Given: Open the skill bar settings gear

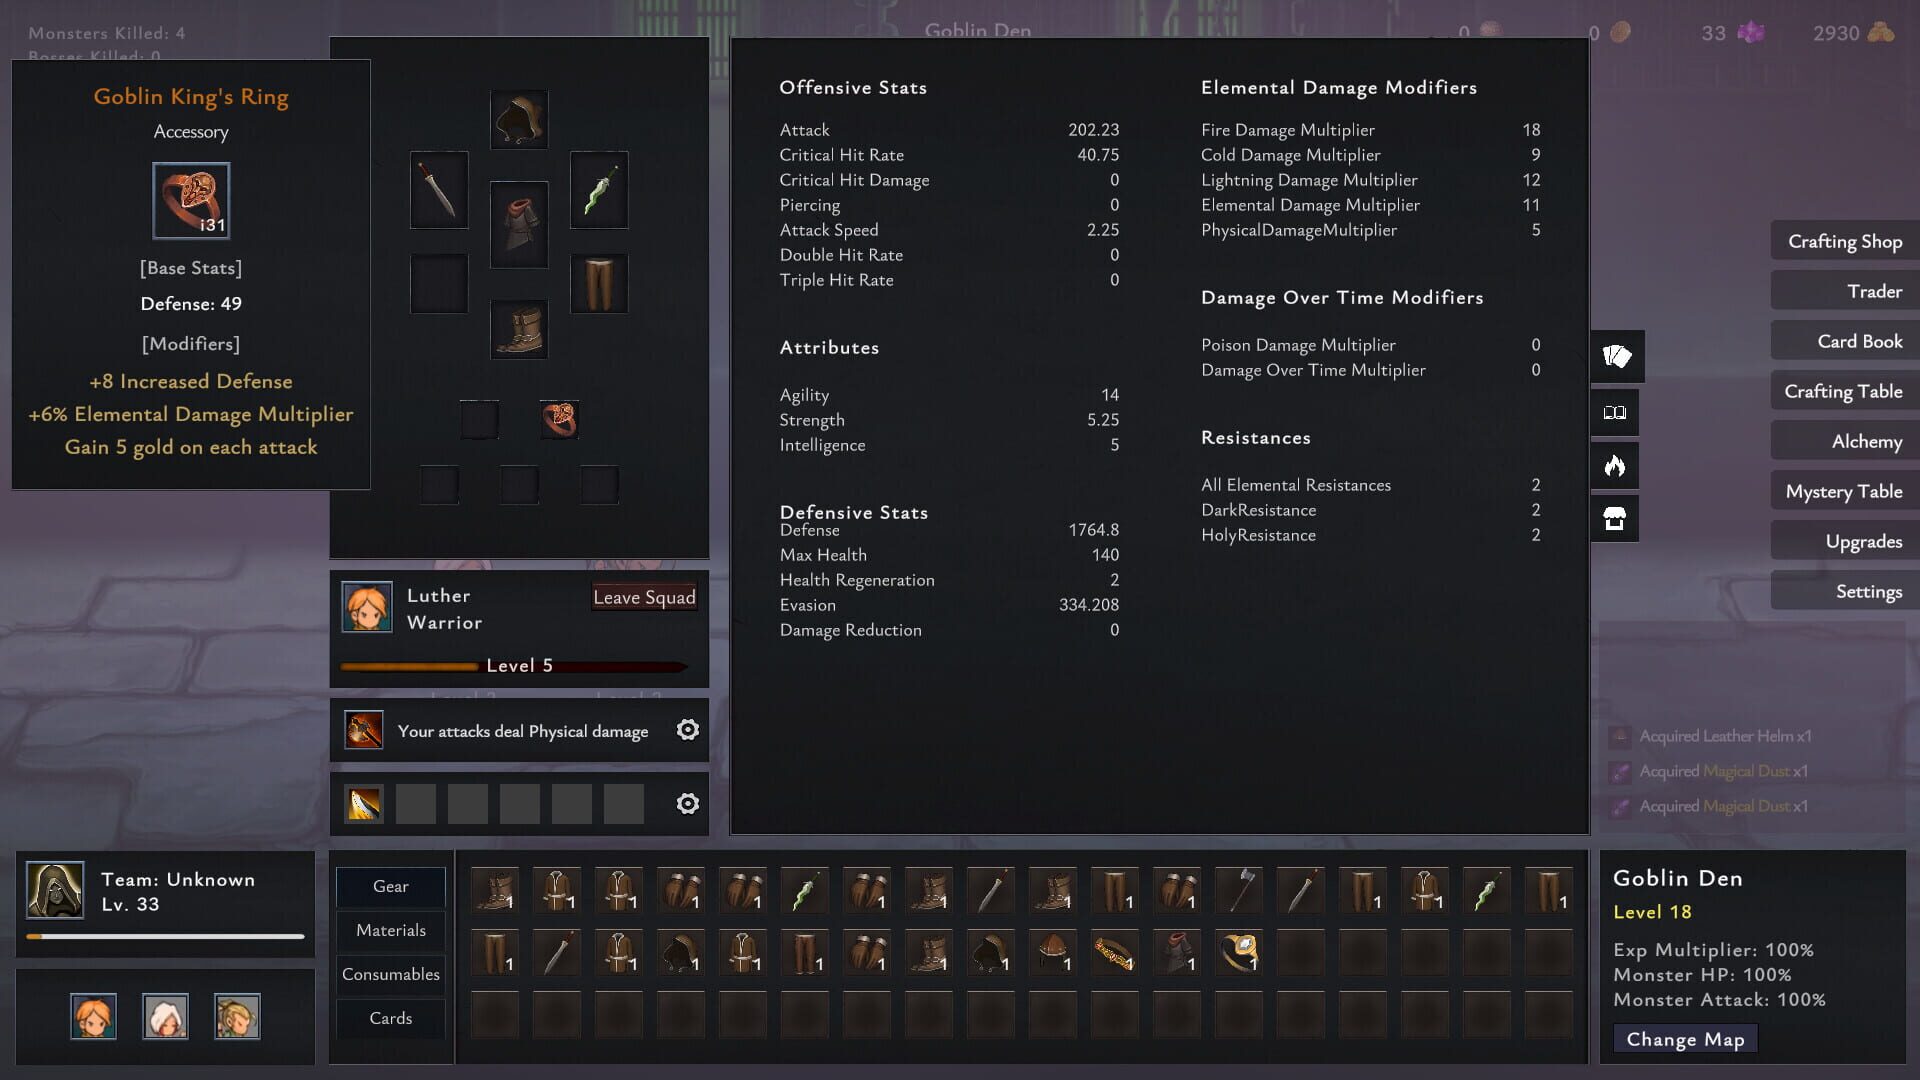Looking at the screenshot, I should (687, 803).
